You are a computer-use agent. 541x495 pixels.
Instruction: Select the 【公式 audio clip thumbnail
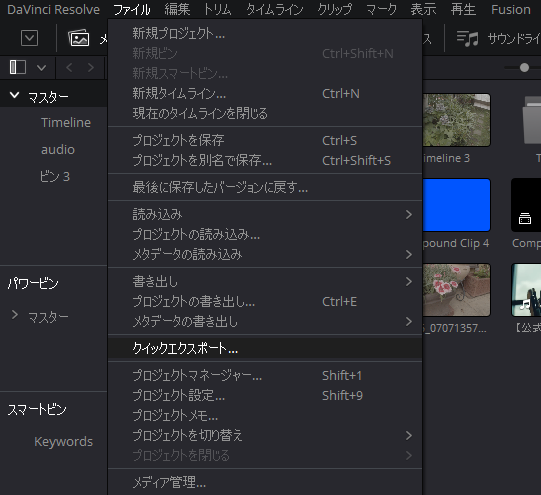click(x=526, y=290)
